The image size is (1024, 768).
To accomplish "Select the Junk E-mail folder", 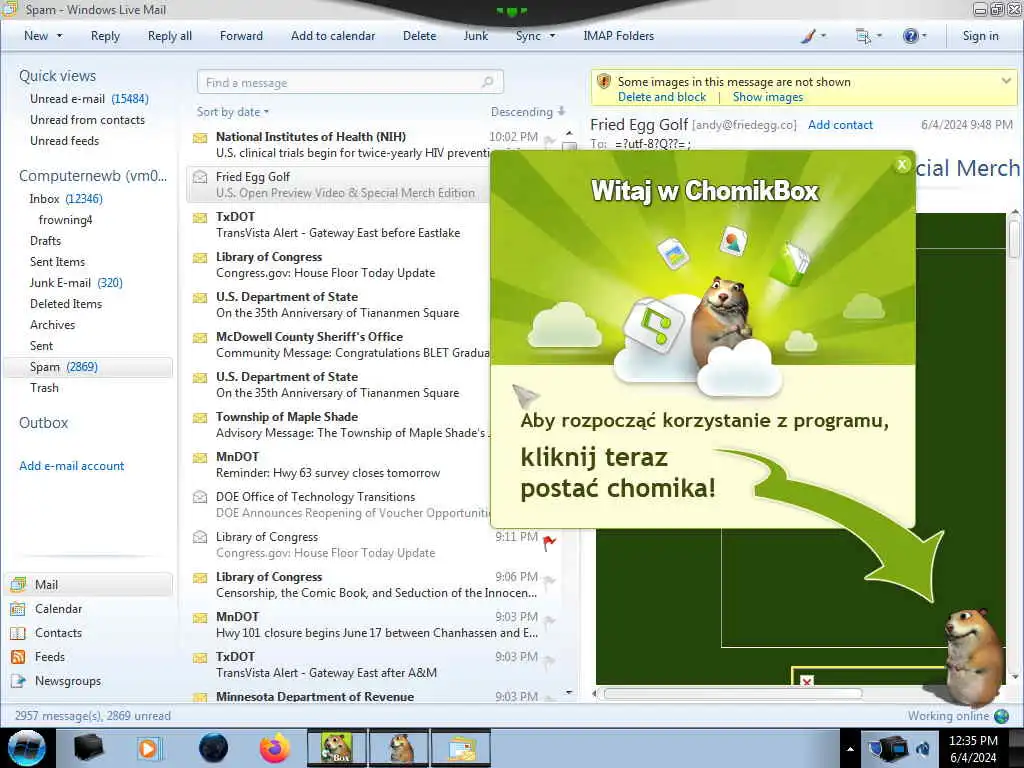I will pos(76,283).
